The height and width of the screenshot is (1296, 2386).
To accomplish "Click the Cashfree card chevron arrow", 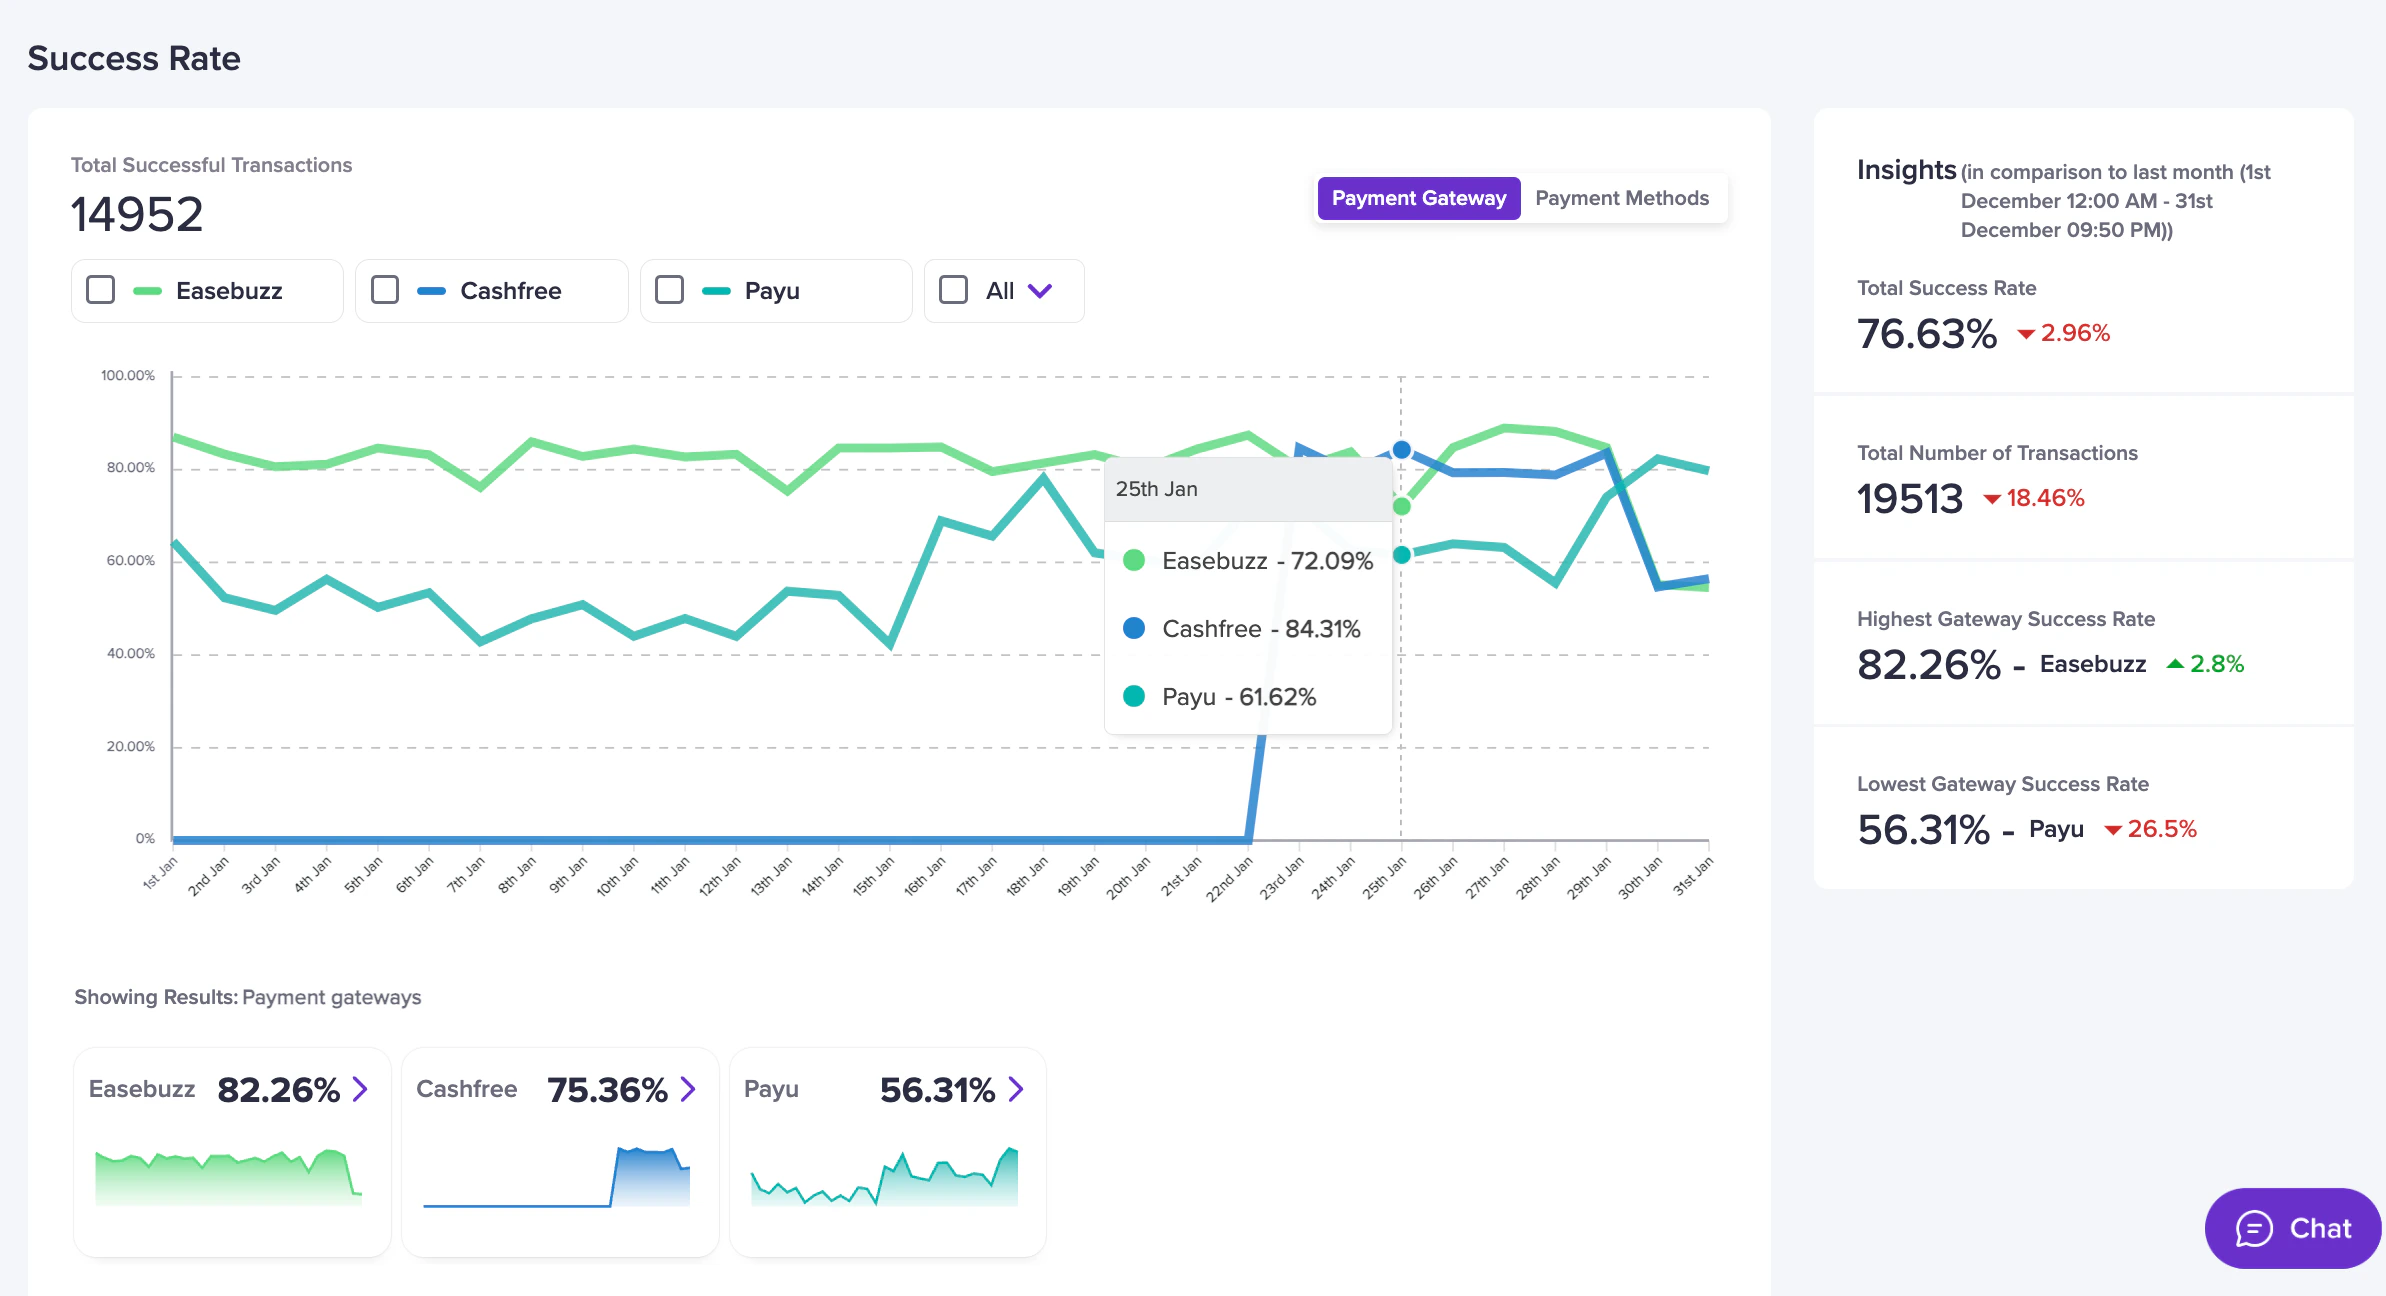I will point(688,1089).
